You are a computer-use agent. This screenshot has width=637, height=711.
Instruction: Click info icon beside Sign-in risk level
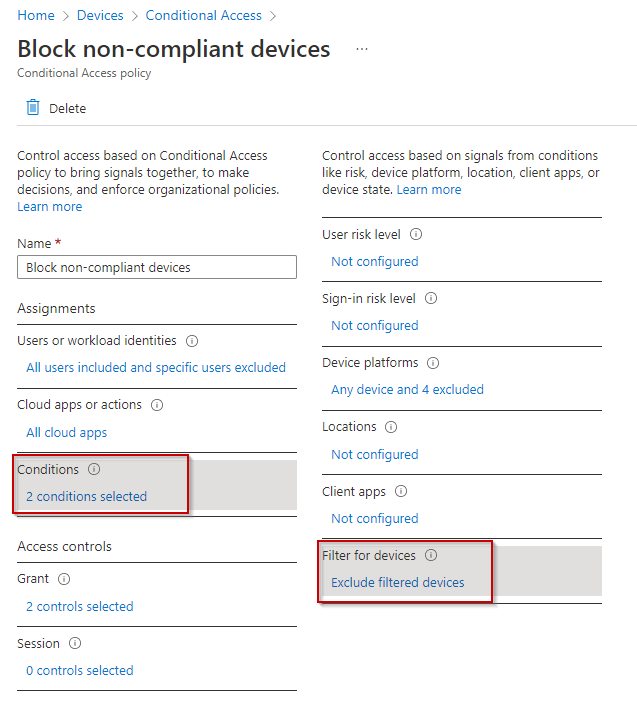pos(431,298)
